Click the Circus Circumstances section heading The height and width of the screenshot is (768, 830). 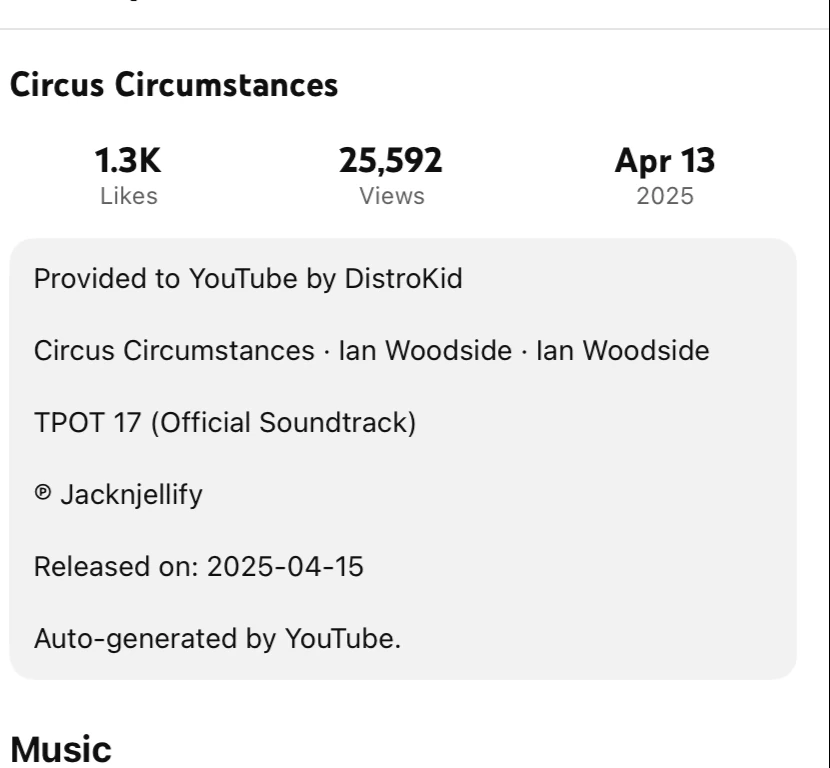(x=173, y=85)
